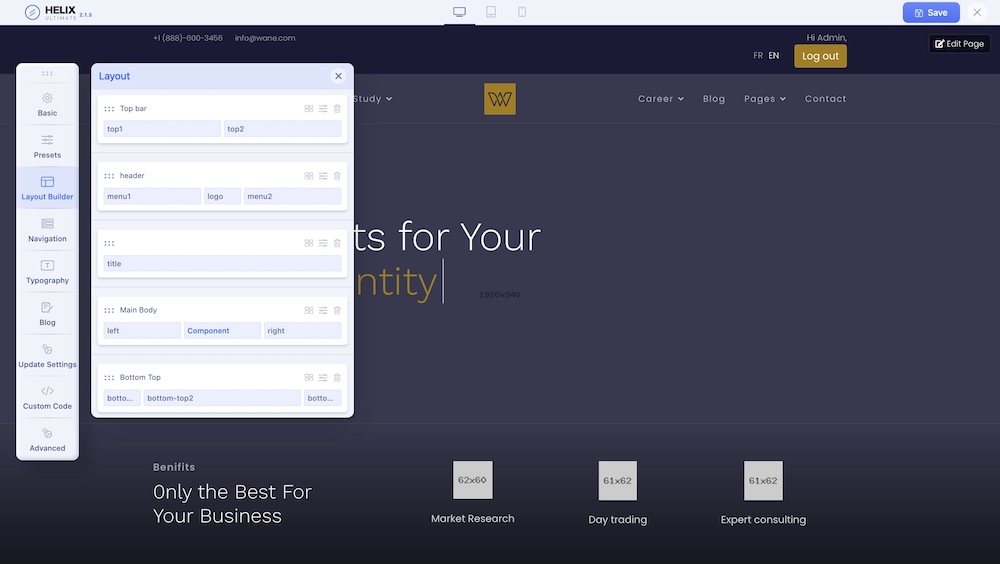Viewport: 1000px width, 564px height.
Task: Open Advanced settings panel
Action: click(x=47, y=440)
